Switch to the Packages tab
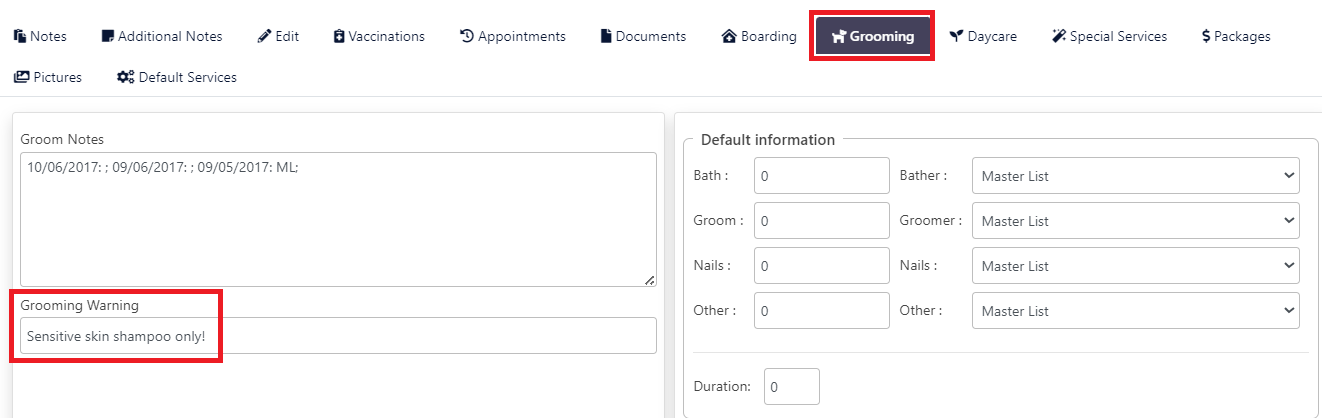 1236,36
